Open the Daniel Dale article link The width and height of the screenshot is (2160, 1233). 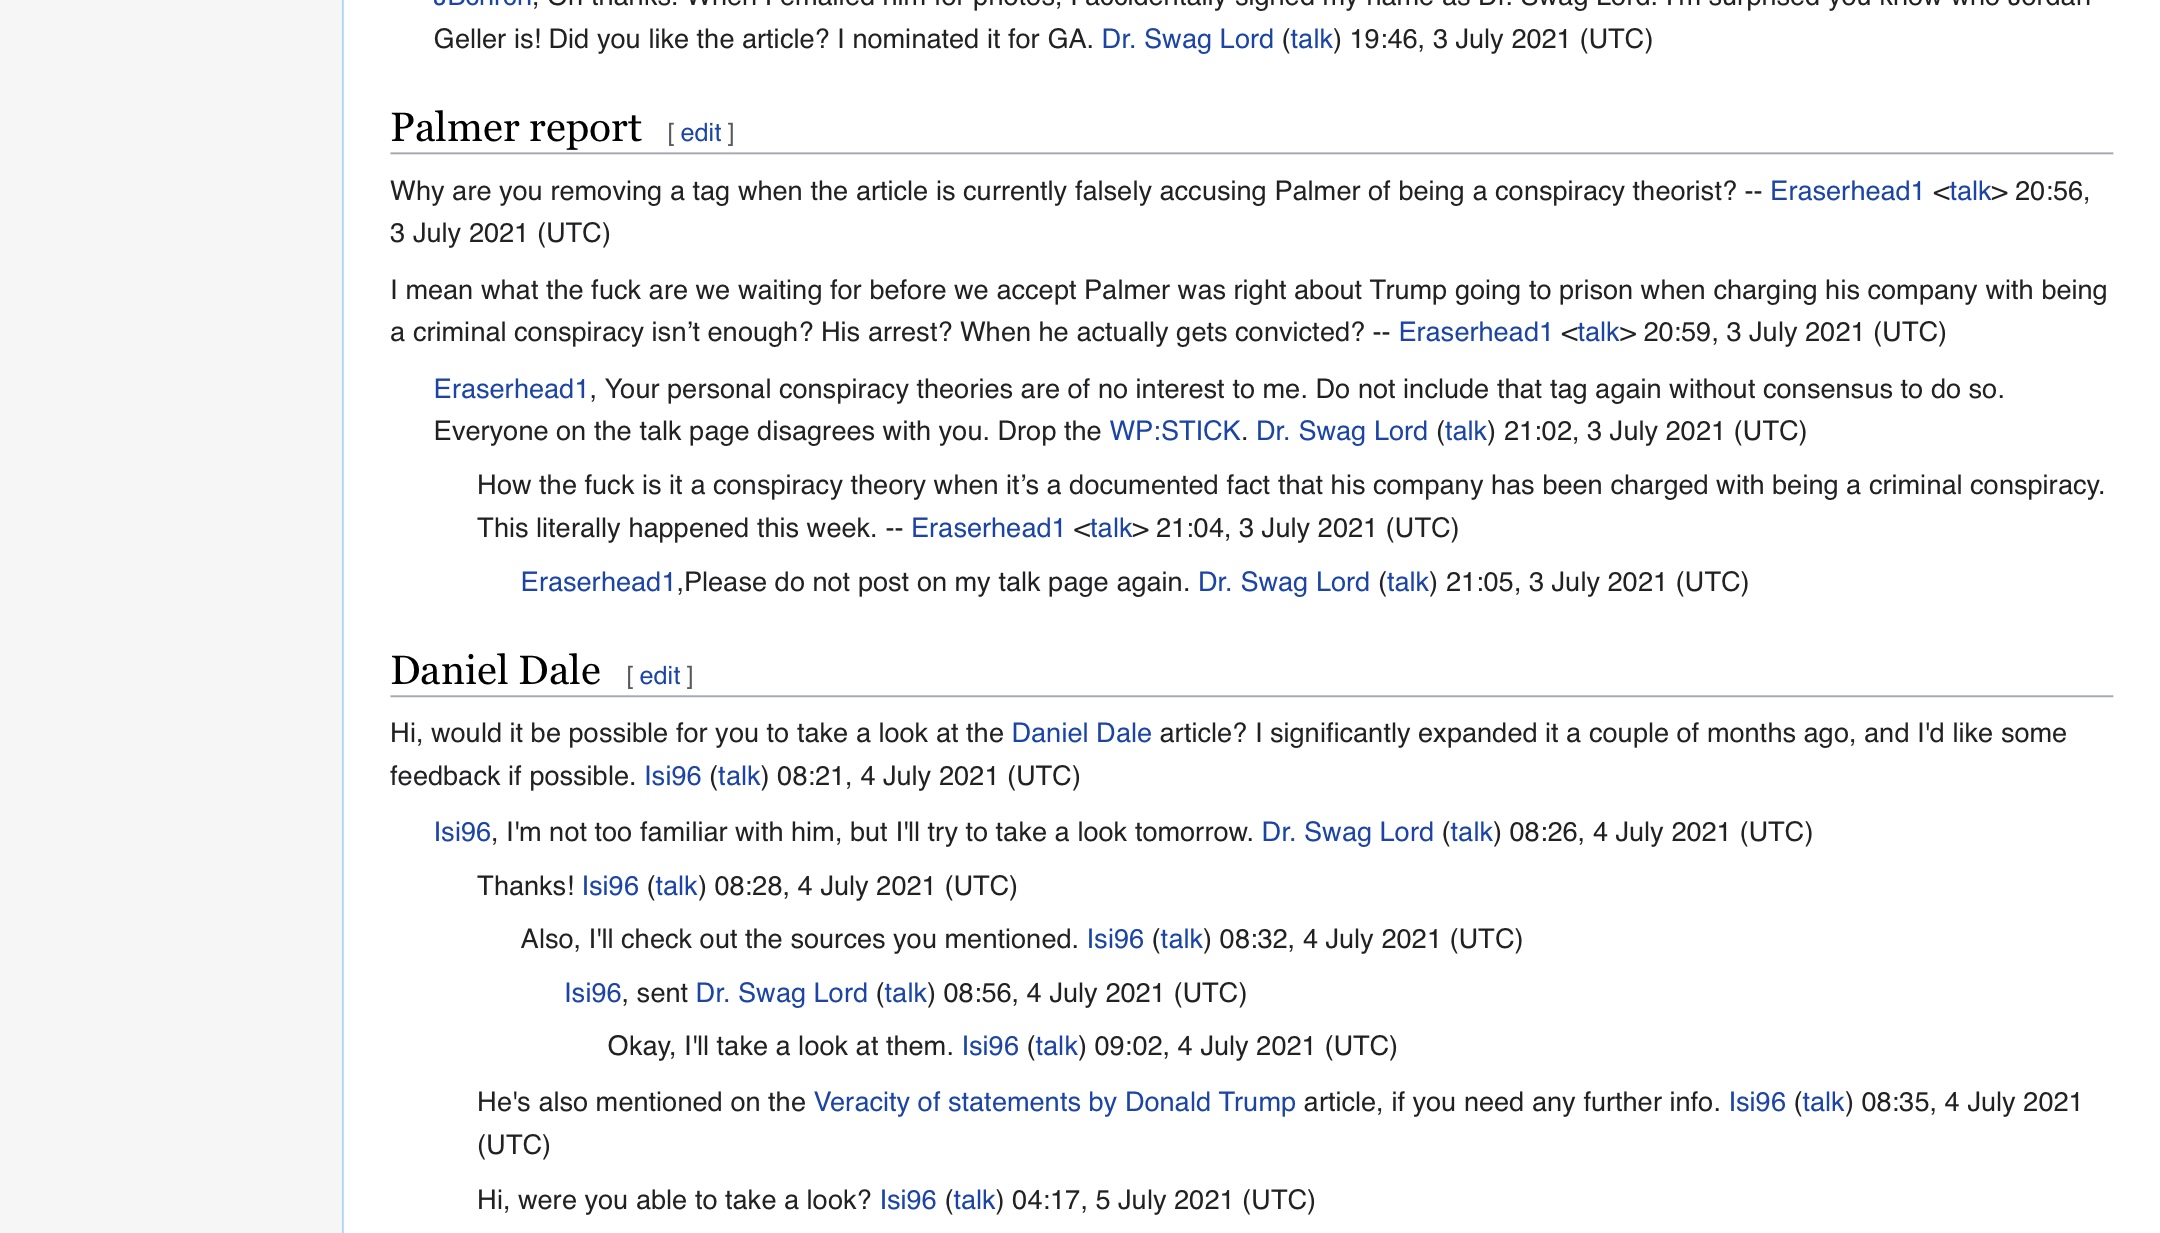click(x=1081, y=733)
